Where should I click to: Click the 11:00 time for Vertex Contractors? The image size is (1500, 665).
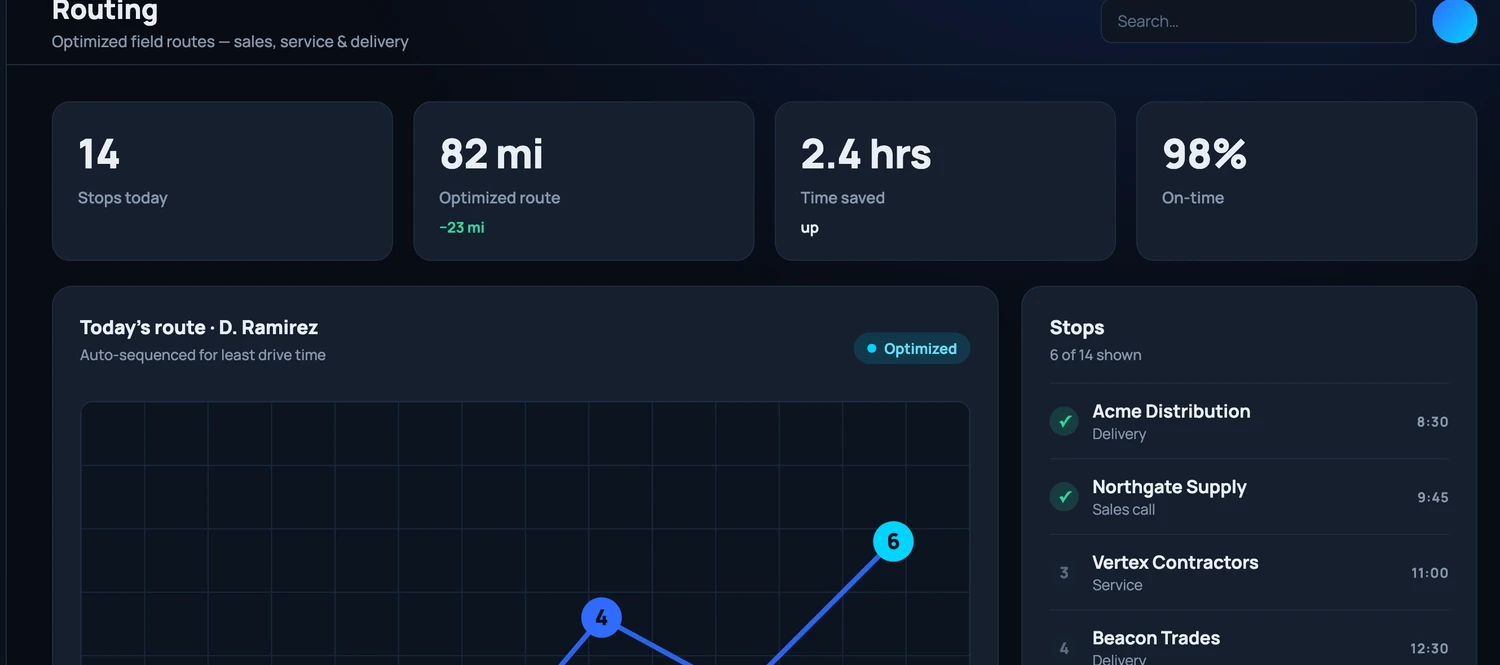tap(1429, 573)
